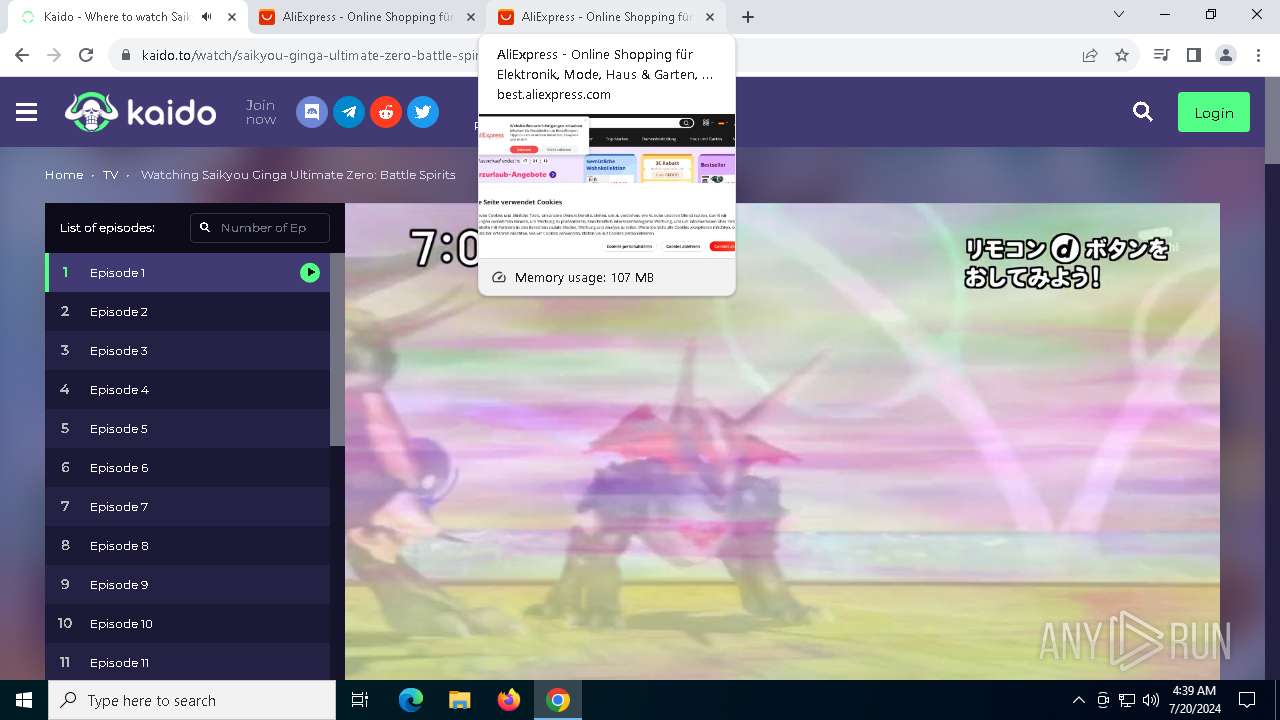Image resolution: width=1280 pixels, height=720 pixels.
Task: Open the Windows Start menu
Action: coord(24,700)
